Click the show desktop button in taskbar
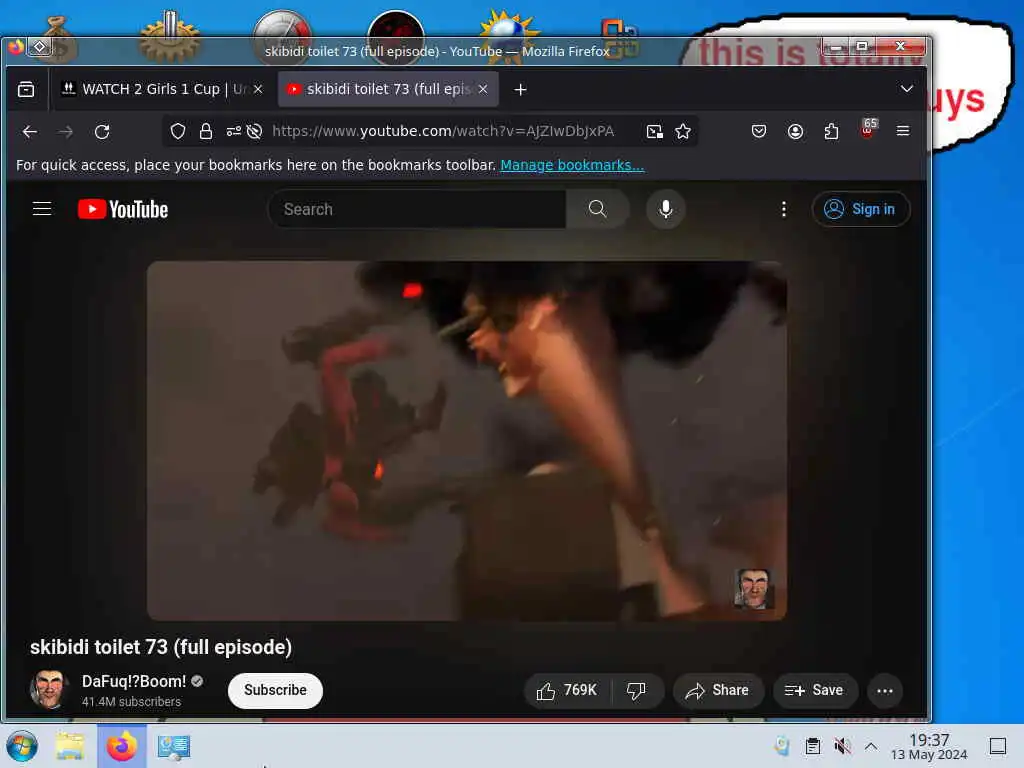This screenshot has width=1024, height=768. (x=998, y=746)
